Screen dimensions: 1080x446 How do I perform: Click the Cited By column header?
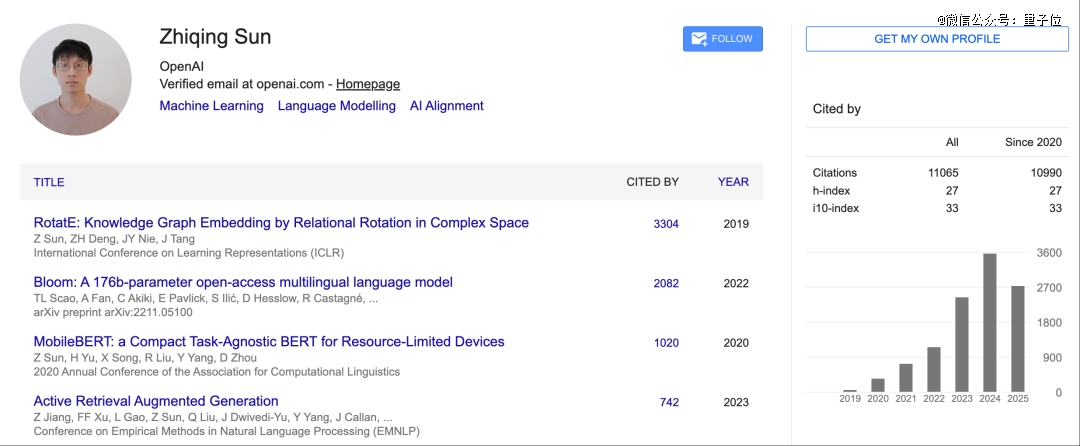(652, 182)
